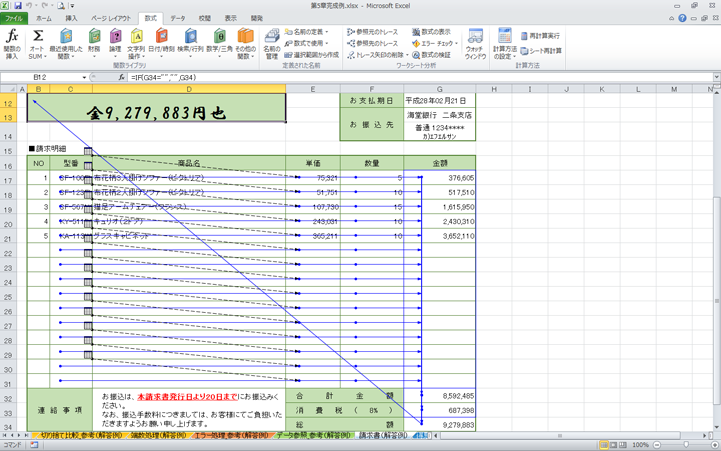Image resolution: width=721 pixels, height=451 pixels.
Task: Click the オートSUM sigma icon
Action: (x=38, y=36)
